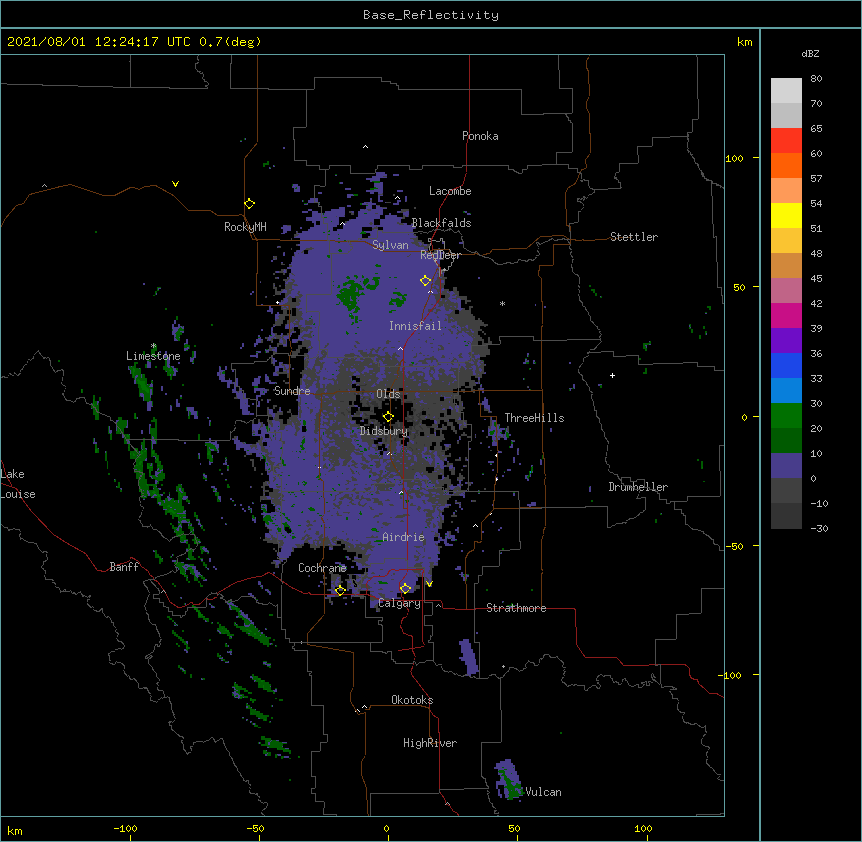Click the Ponoka city label

pos(480,136)
